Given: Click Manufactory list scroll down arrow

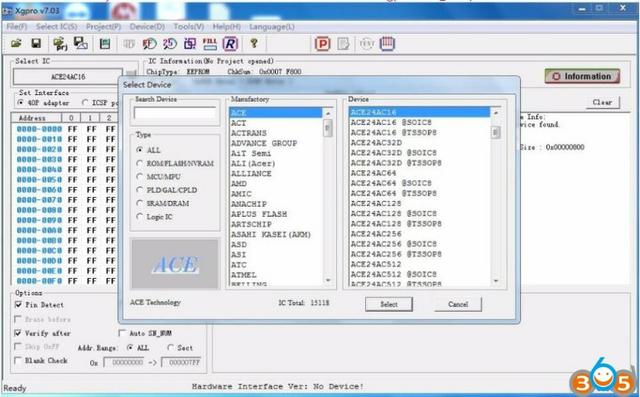Looking at the screenshot, I should pyautogui.click(x=328, y=280).
